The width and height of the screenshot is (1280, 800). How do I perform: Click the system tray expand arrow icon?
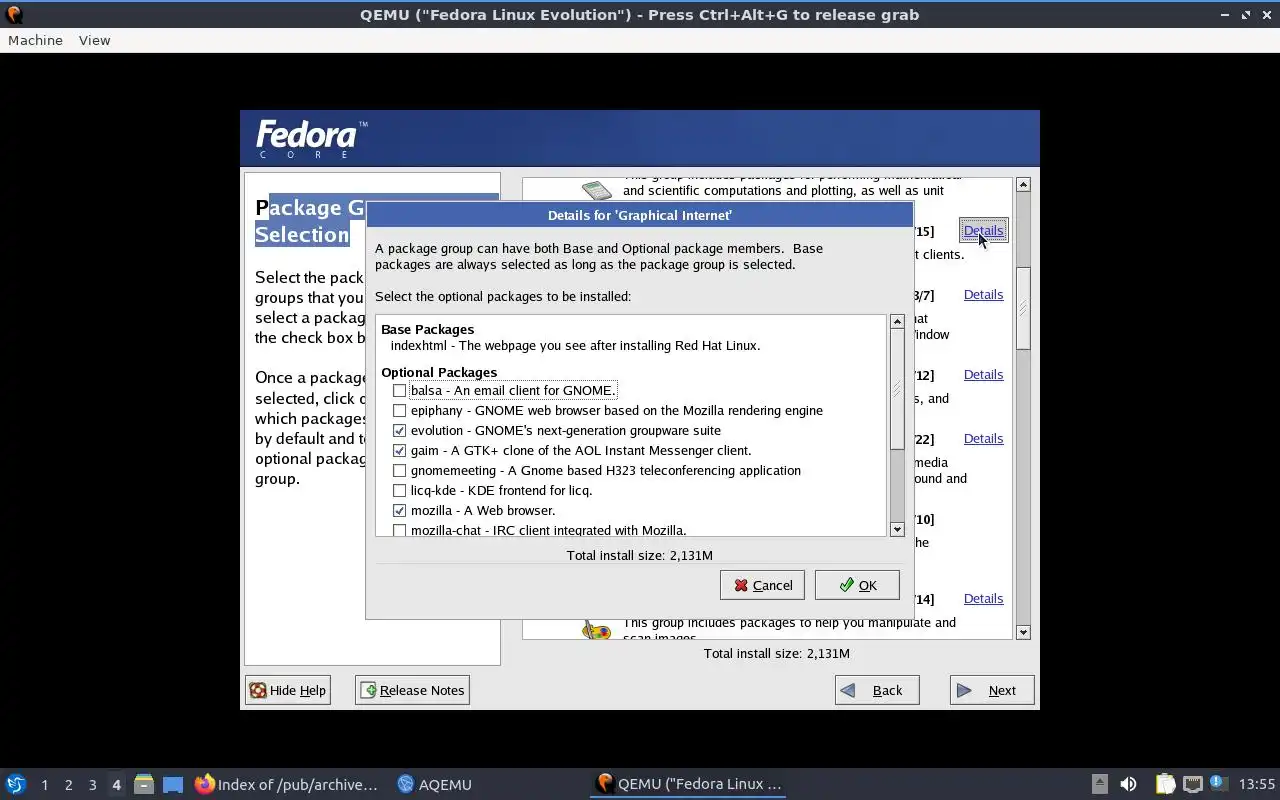1099,784
